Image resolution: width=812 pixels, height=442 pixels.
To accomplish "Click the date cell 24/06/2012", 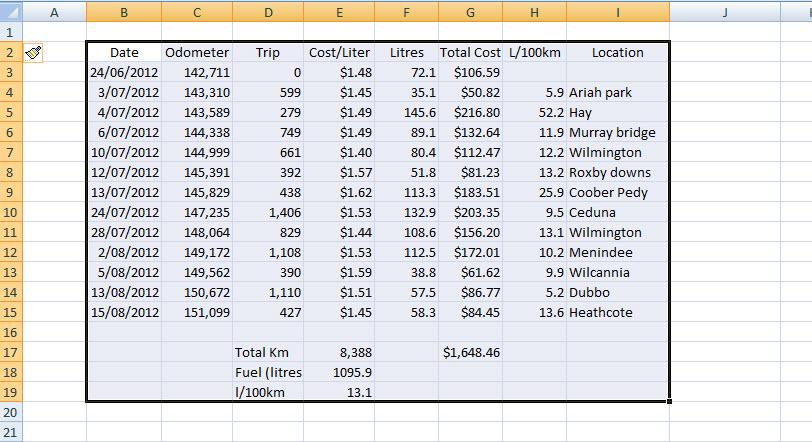I will tap(124, 73).
